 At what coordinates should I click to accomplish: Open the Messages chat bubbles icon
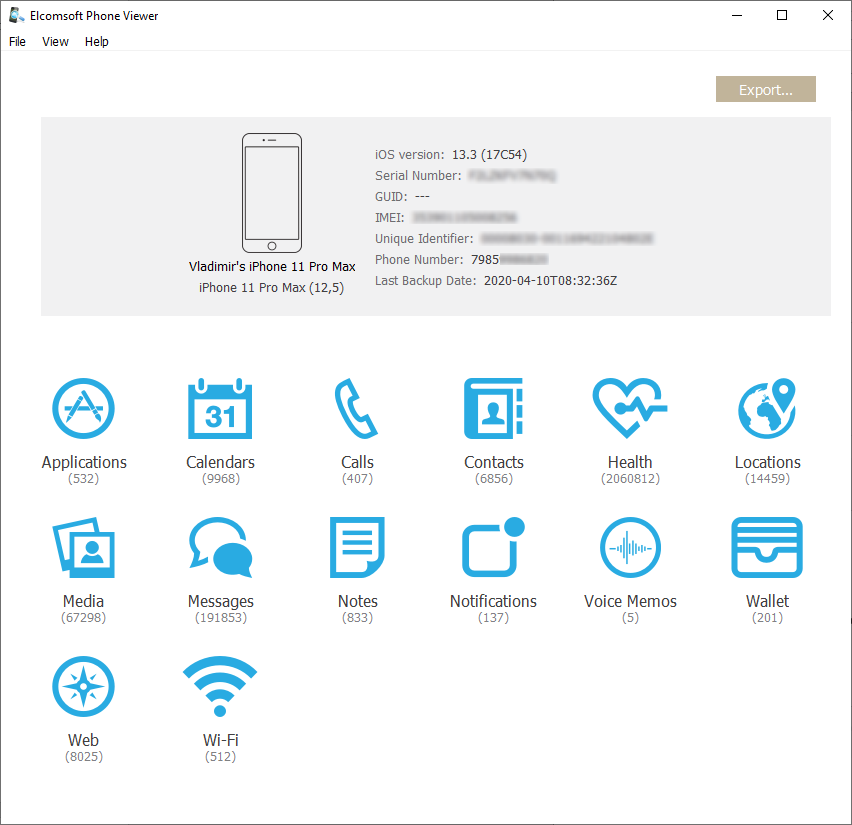coord(220,548)
